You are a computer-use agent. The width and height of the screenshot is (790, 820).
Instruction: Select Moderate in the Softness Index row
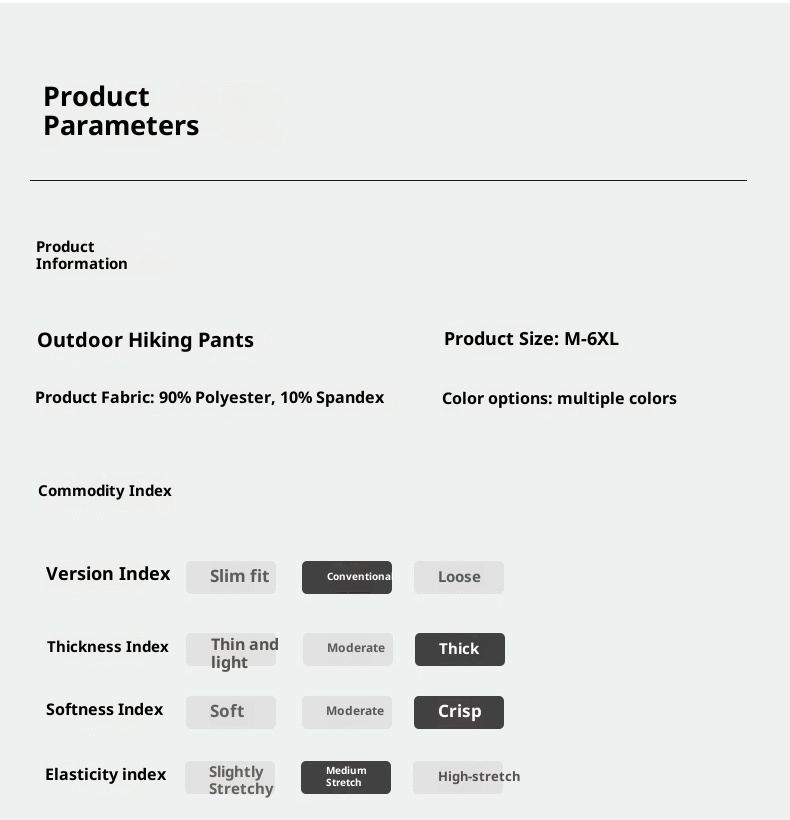coord(347,712)
